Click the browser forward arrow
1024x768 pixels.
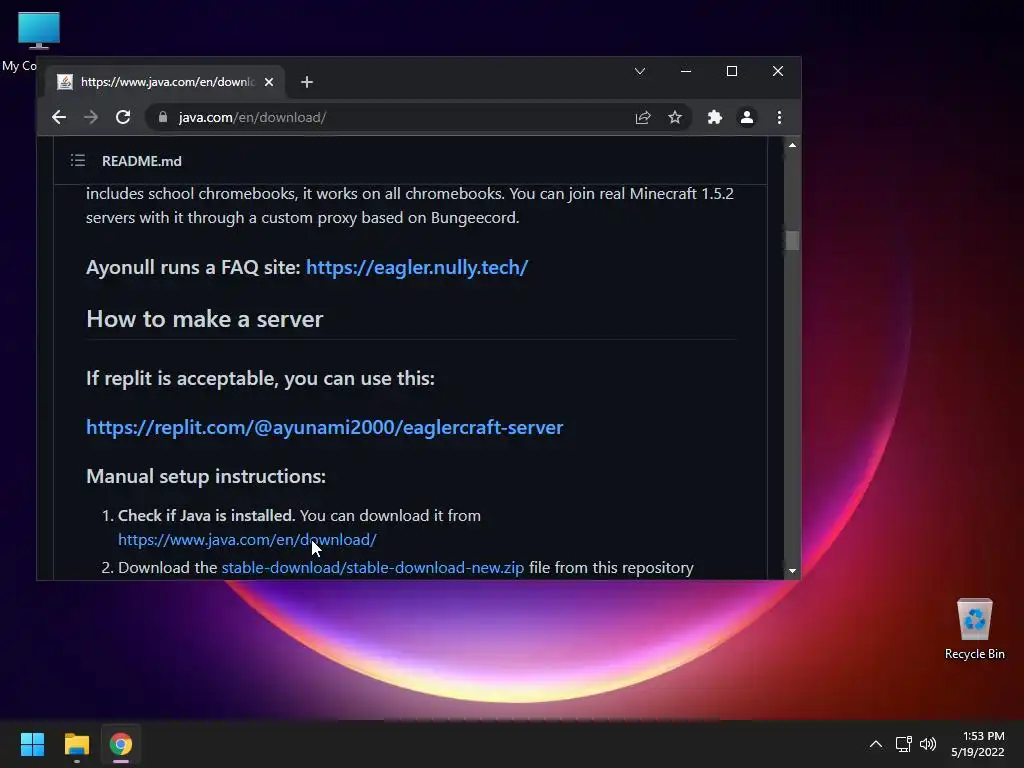[x=91, y=118]
